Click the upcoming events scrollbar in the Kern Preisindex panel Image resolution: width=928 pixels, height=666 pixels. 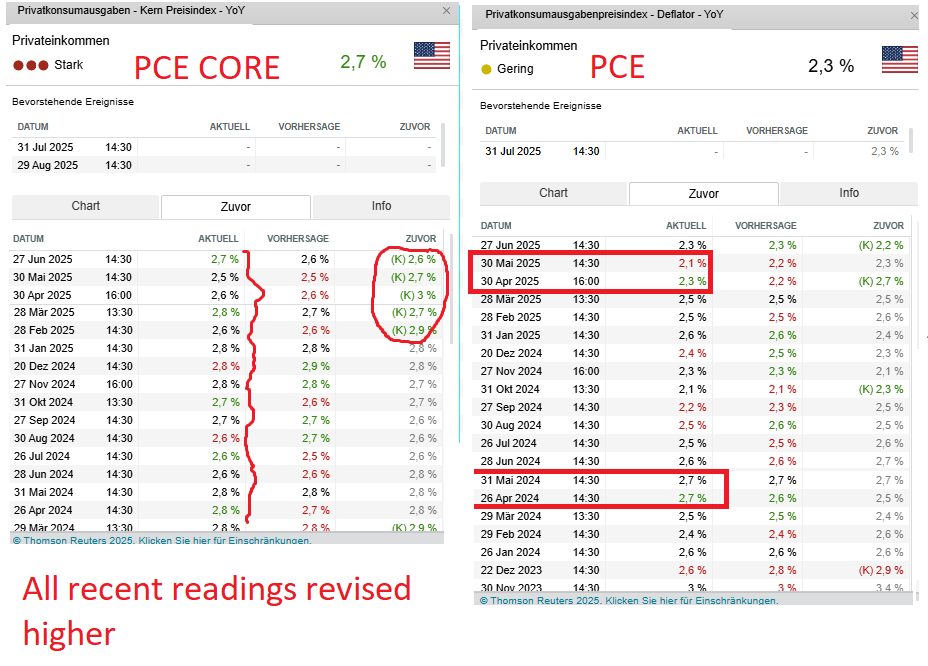click(x=443, y=146)
